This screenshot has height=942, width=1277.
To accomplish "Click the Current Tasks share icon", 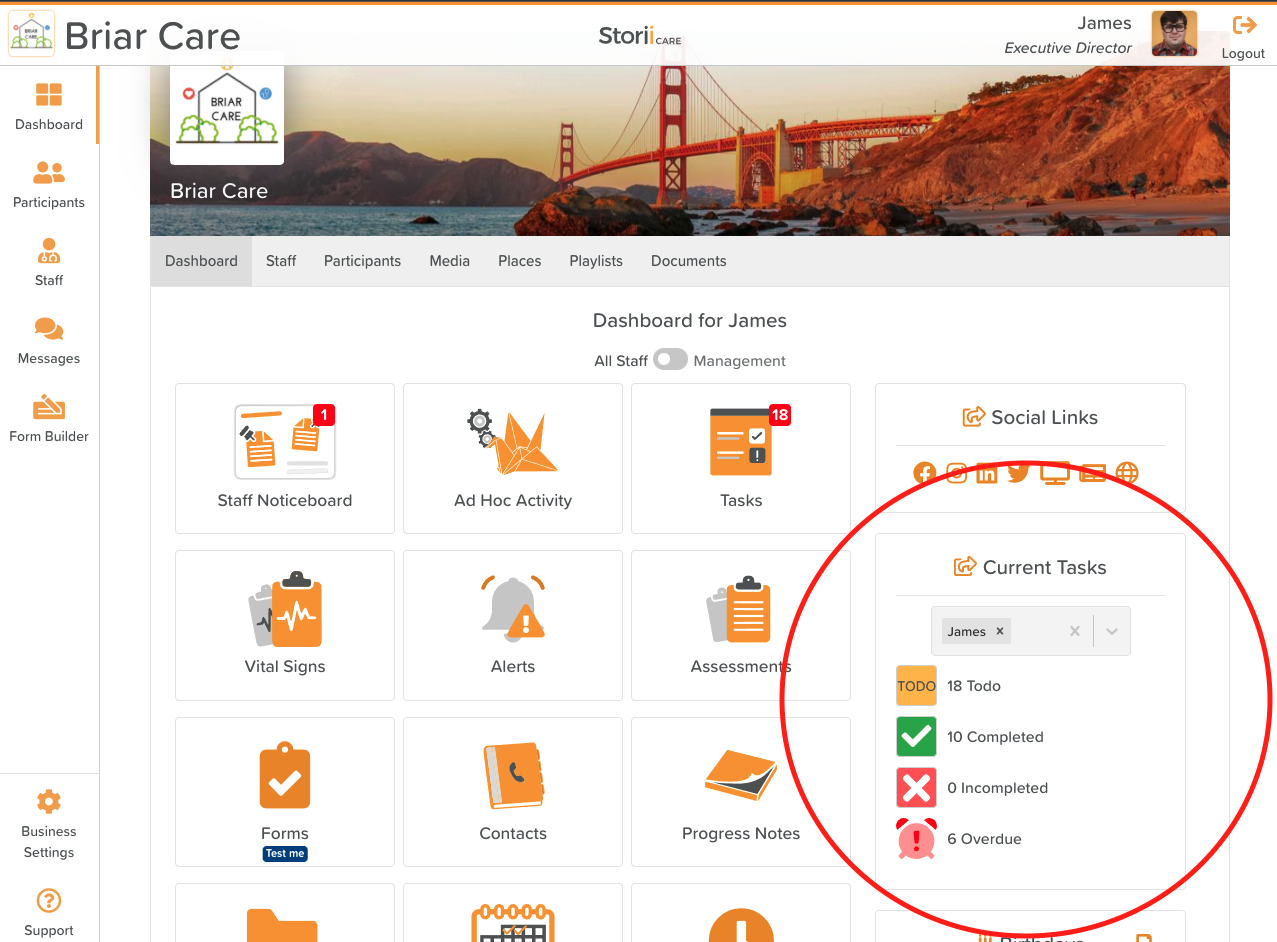I will [x=965, y=567].
